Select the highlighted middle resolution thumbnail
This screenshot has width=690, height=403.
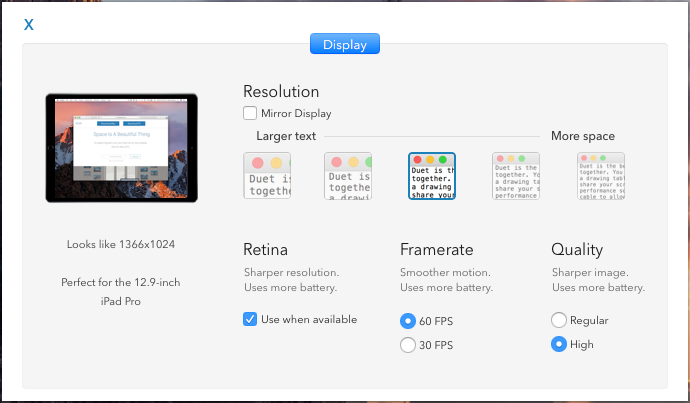[432, 176]
